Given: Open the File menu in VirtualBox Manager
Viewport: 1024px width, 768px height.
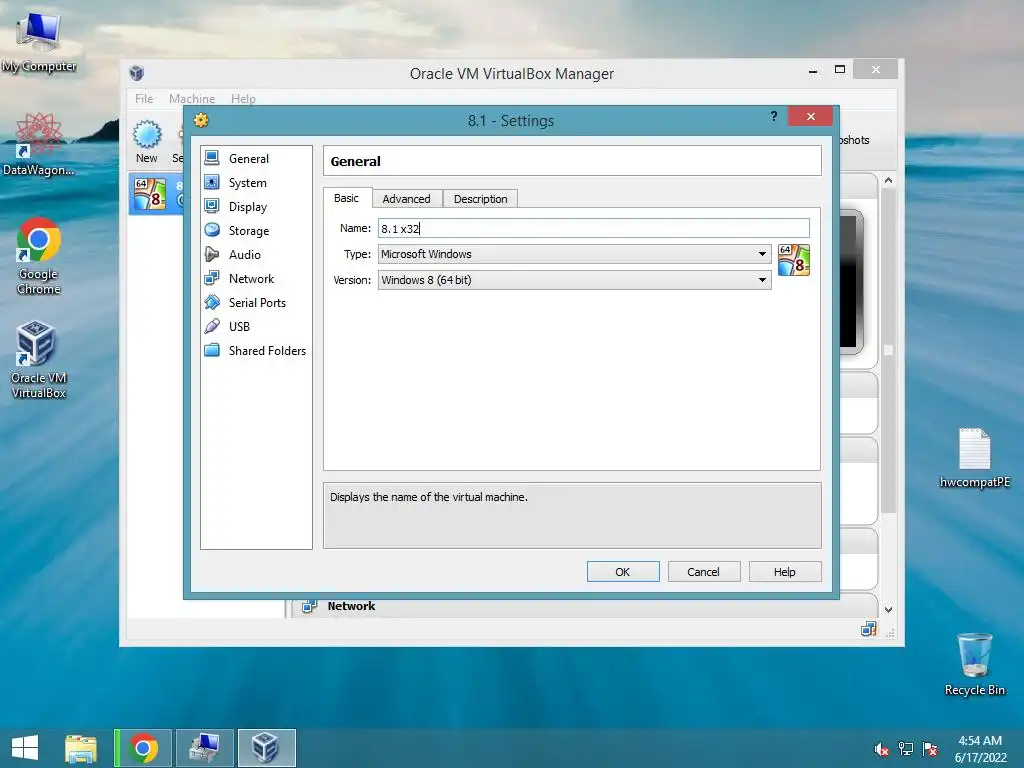Looking at the screenshot, I should pos(144,99).
